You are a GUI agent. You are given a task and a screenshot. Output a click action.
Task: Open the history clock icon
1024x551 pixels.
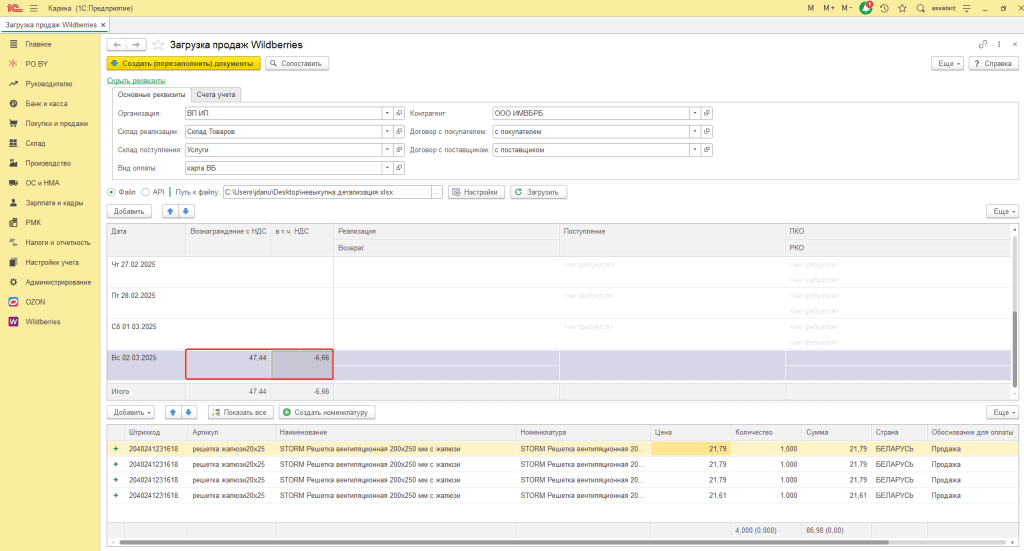coord(884,8)
